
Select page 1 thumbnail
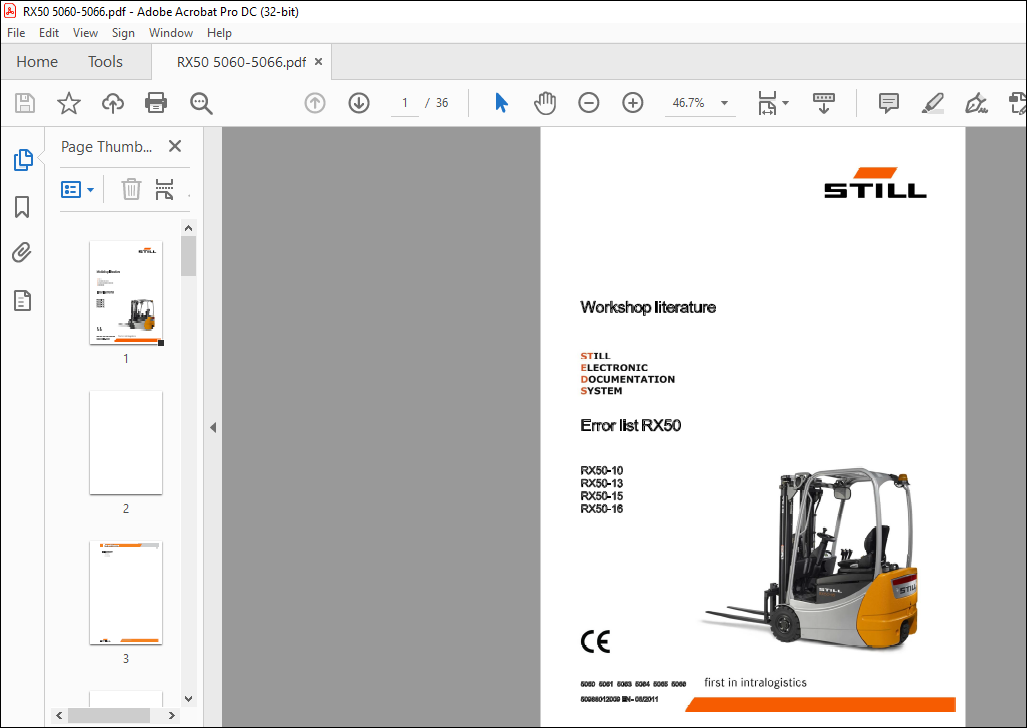[x=126, y=293]
